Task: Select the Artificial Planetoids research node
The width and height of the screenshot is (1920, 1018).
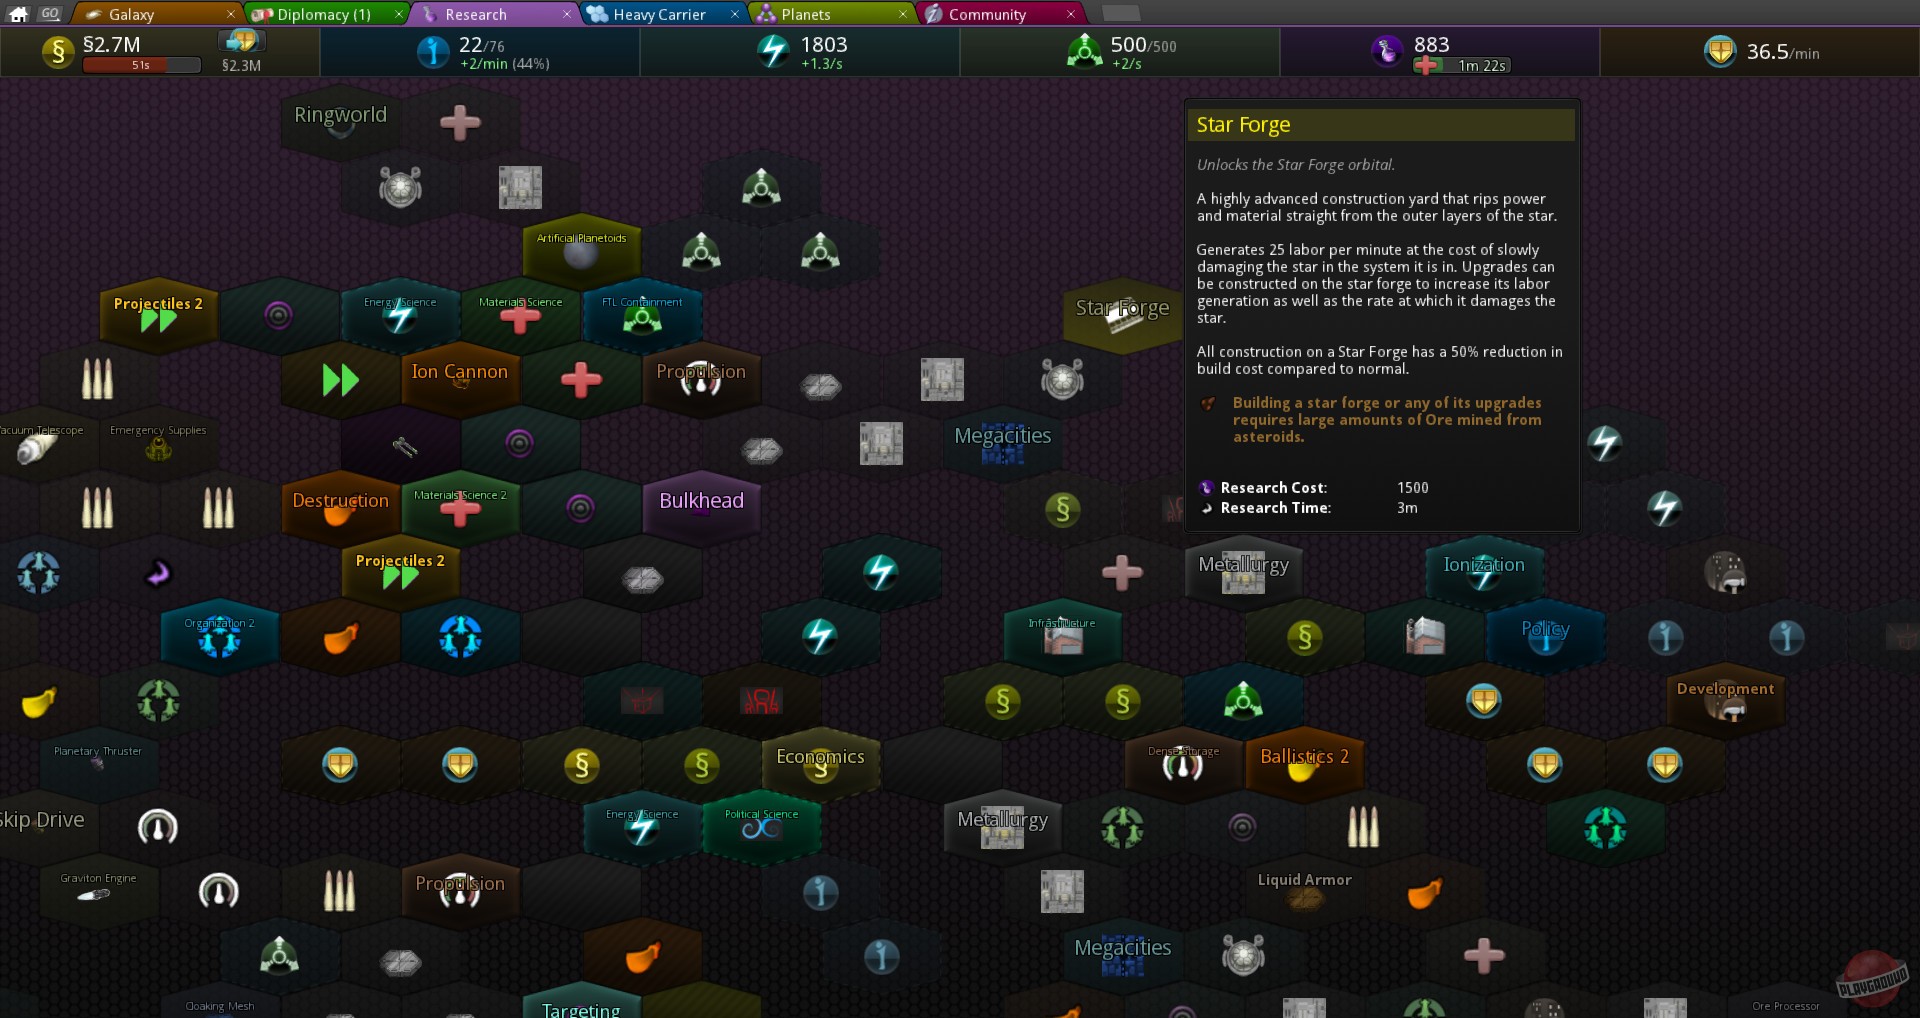Action: [581, 250]
